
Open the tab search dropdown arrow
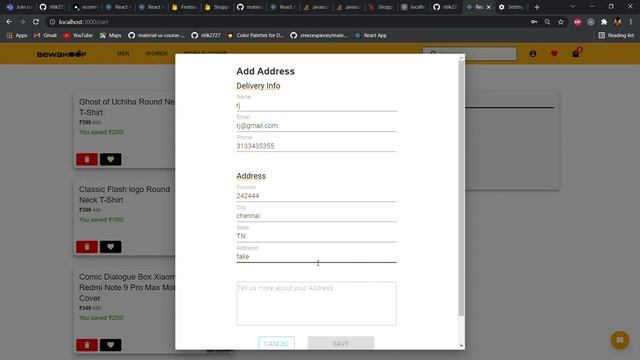[573, 7]
